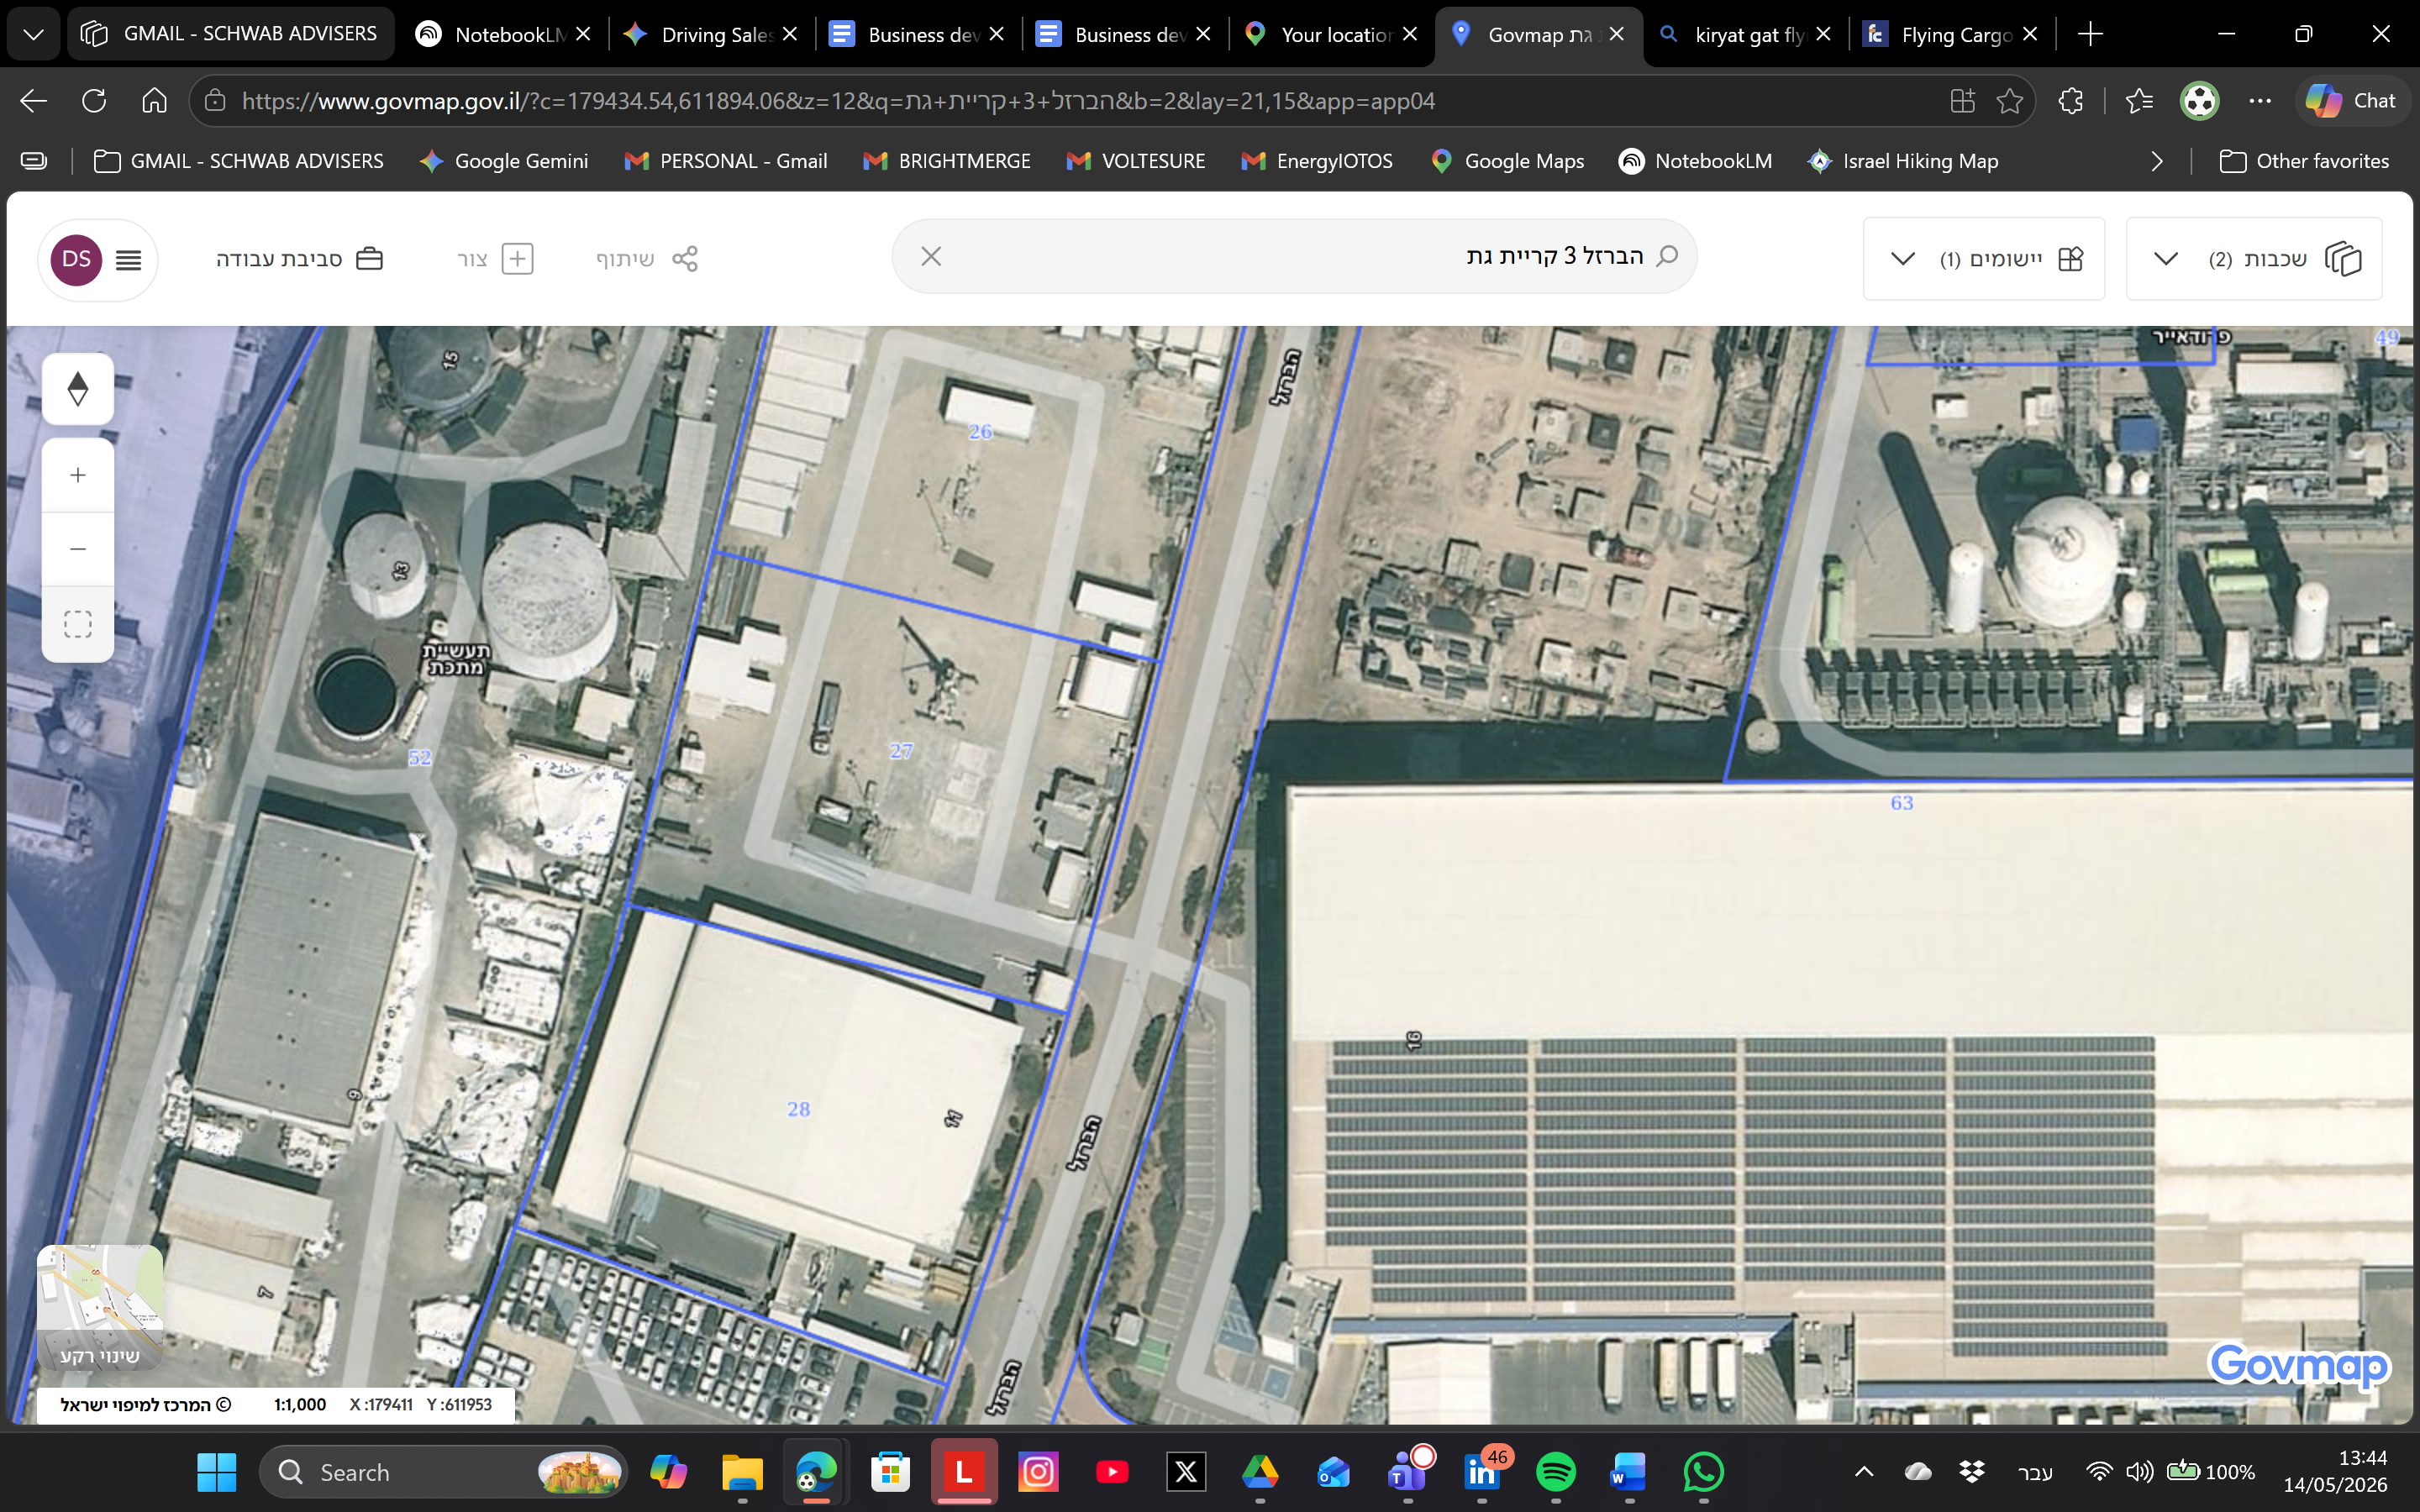The height and width of the screenshot is (1512, 2420).
Task: Click the share icon labeled שיתוף
Action: pyautogui.click(x=647, y=259)
